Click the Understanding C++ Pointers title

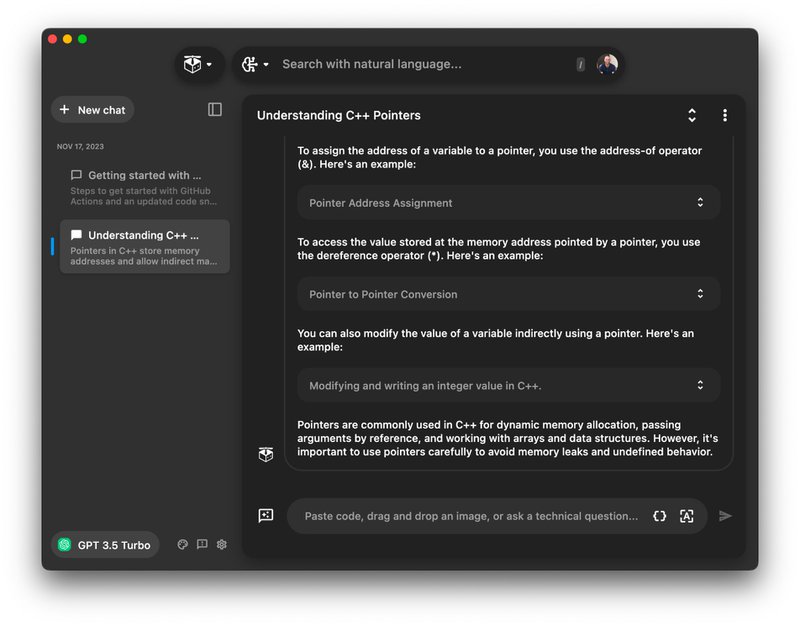pyautogui.click(x=339, y=115)
